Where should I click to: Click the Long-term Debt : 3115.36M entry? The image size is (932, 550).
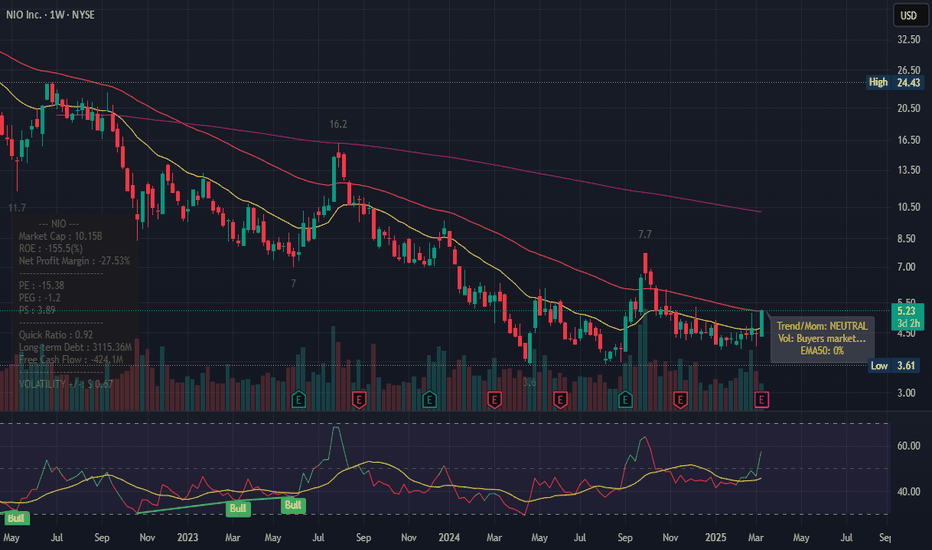point(75,347)
